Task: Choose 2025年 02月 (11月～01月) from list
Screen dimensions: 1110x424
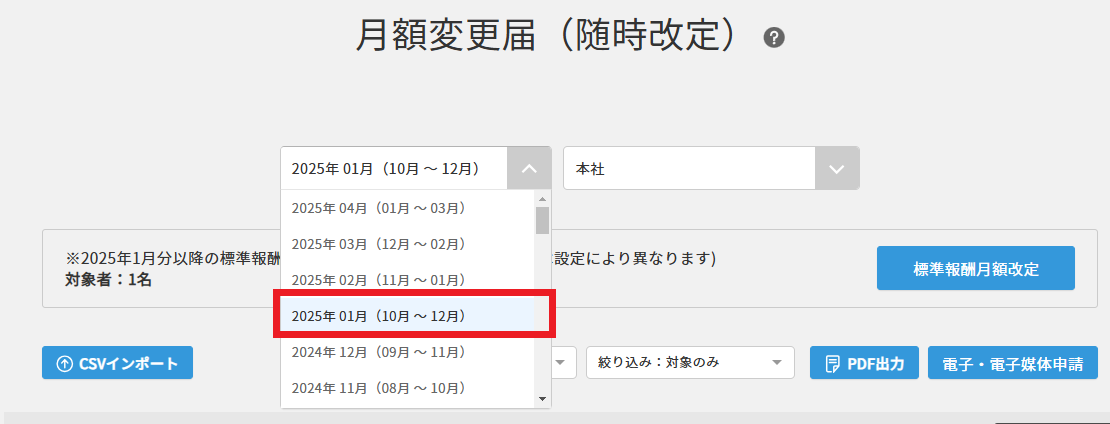Action: click(379, 280)
